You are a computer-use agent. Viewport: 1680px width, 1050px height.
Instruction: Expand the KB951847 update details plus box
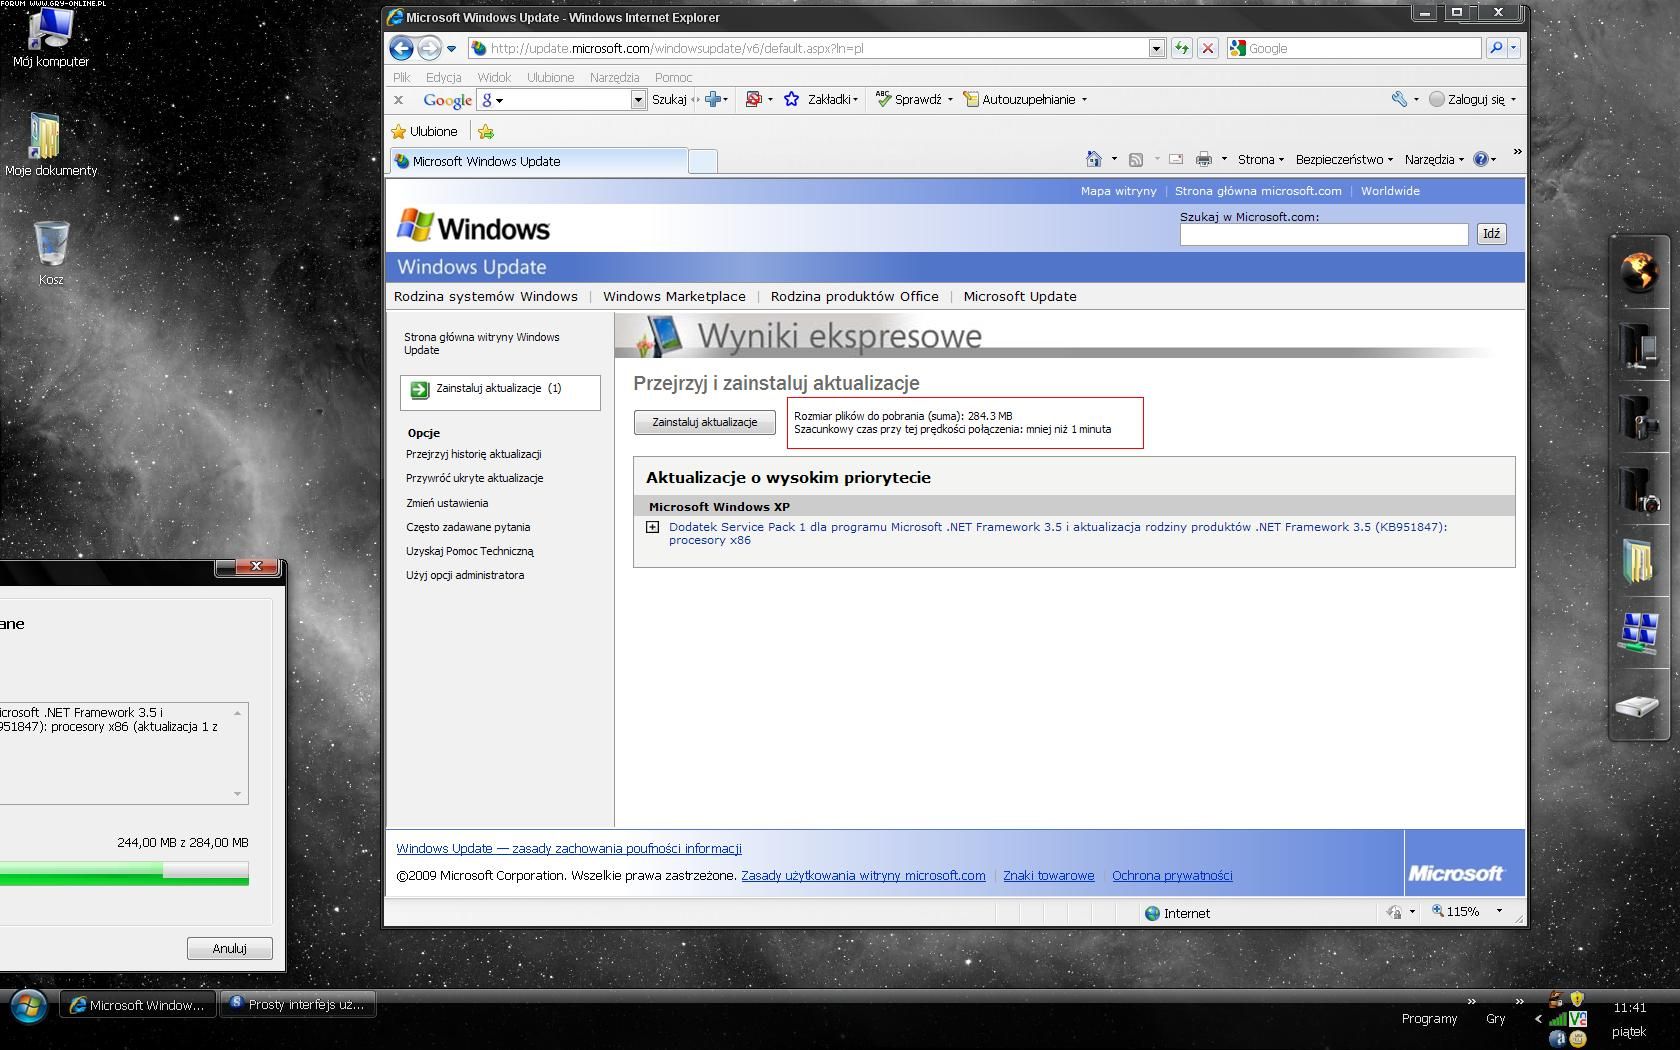653,527
